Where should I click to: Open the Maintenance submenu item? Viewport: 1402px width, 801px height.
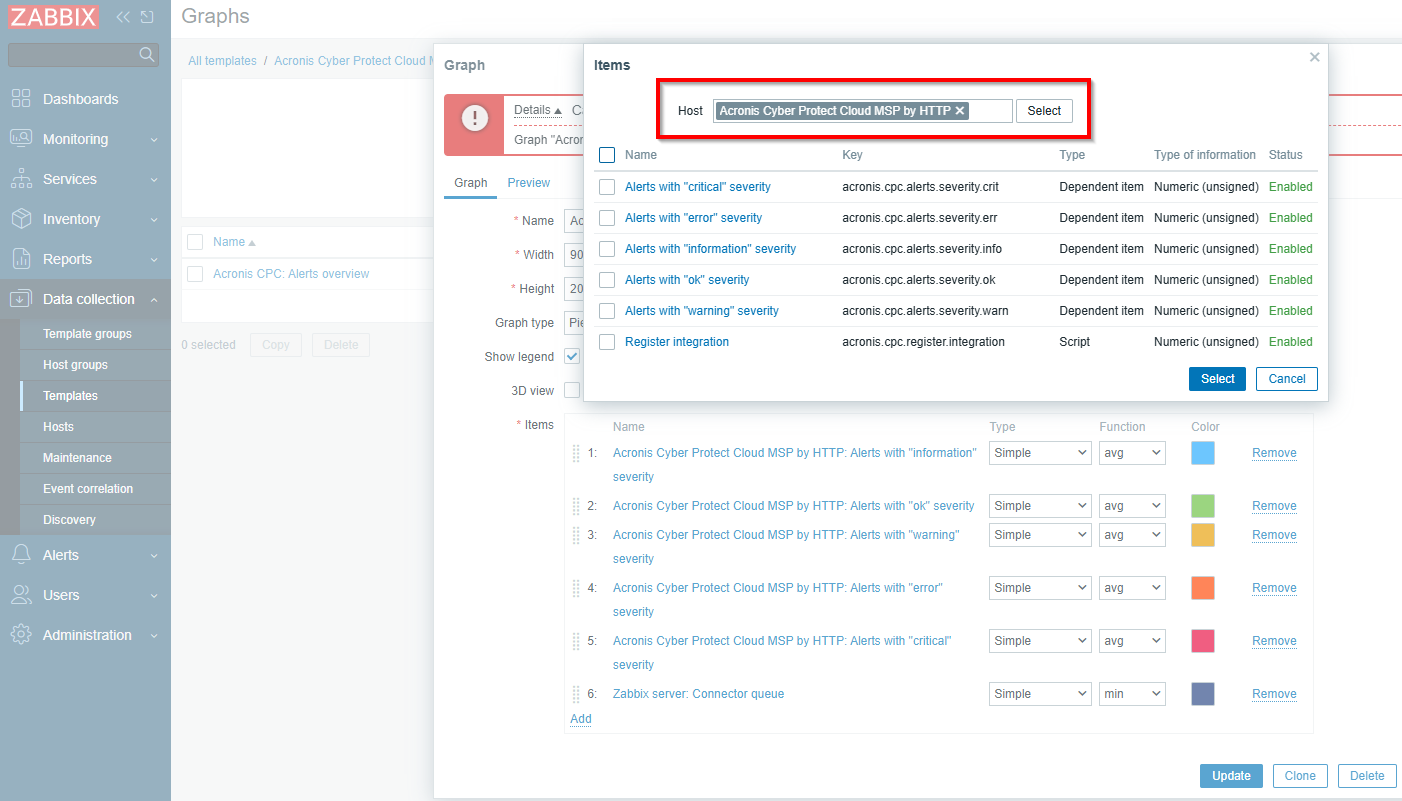coord(77,458)
